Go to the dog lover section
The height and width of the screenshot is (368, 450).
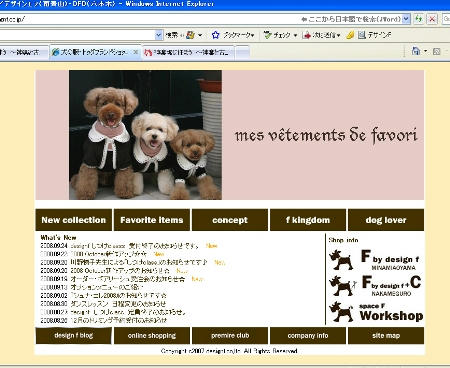pos(386,220)
